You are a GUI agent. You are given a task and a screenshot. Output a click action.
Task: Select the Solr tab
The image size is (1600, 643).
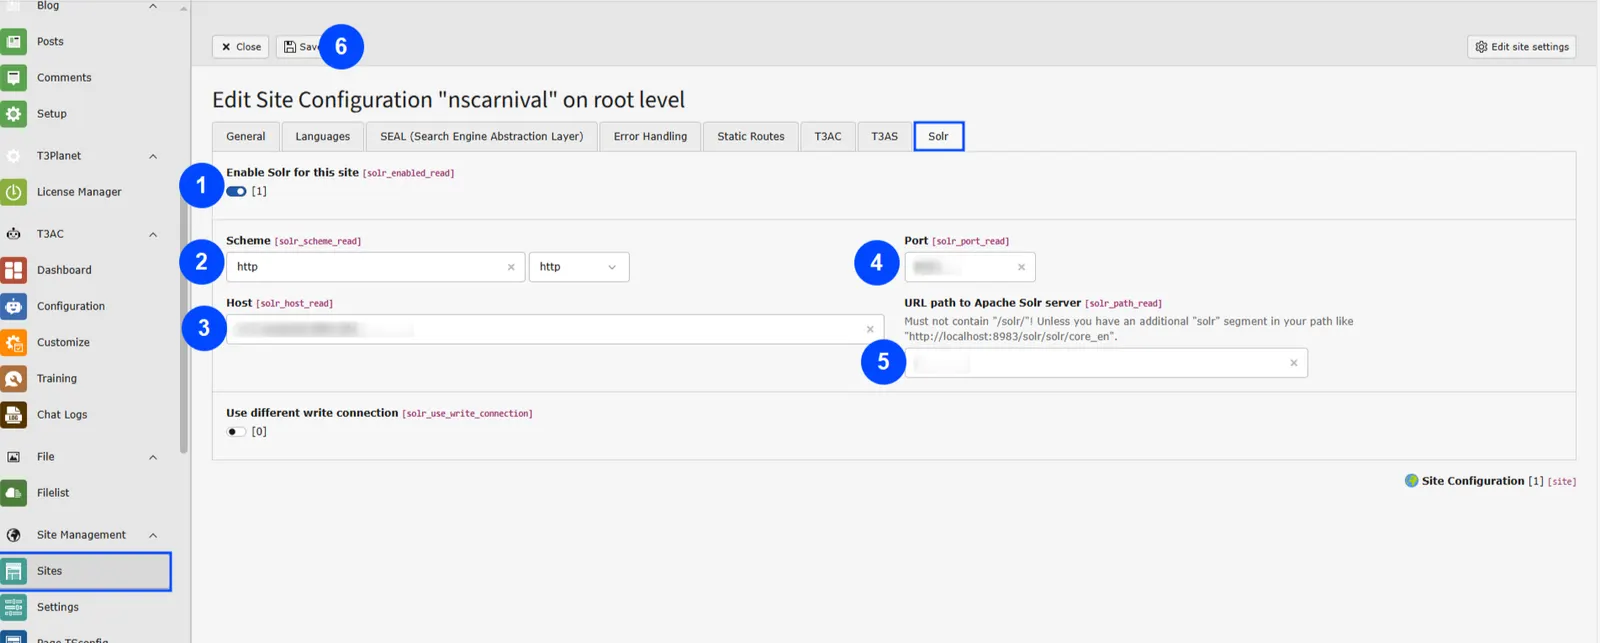[x=938, y=136]
